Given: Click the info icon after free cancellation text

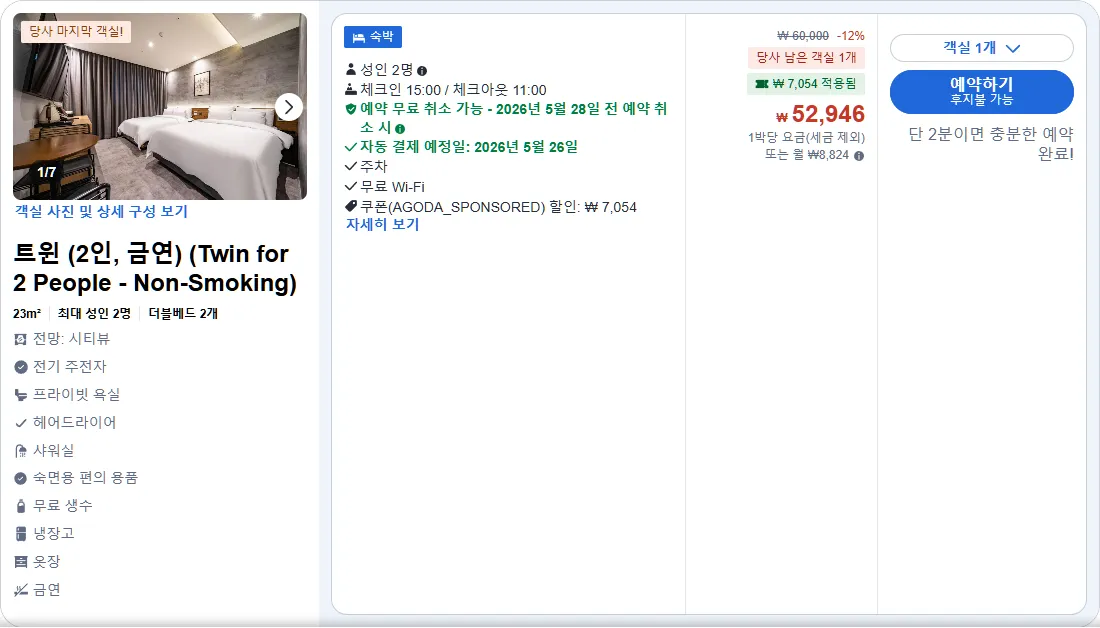Looking at the screenshot, I should click(x=400, y=129).
